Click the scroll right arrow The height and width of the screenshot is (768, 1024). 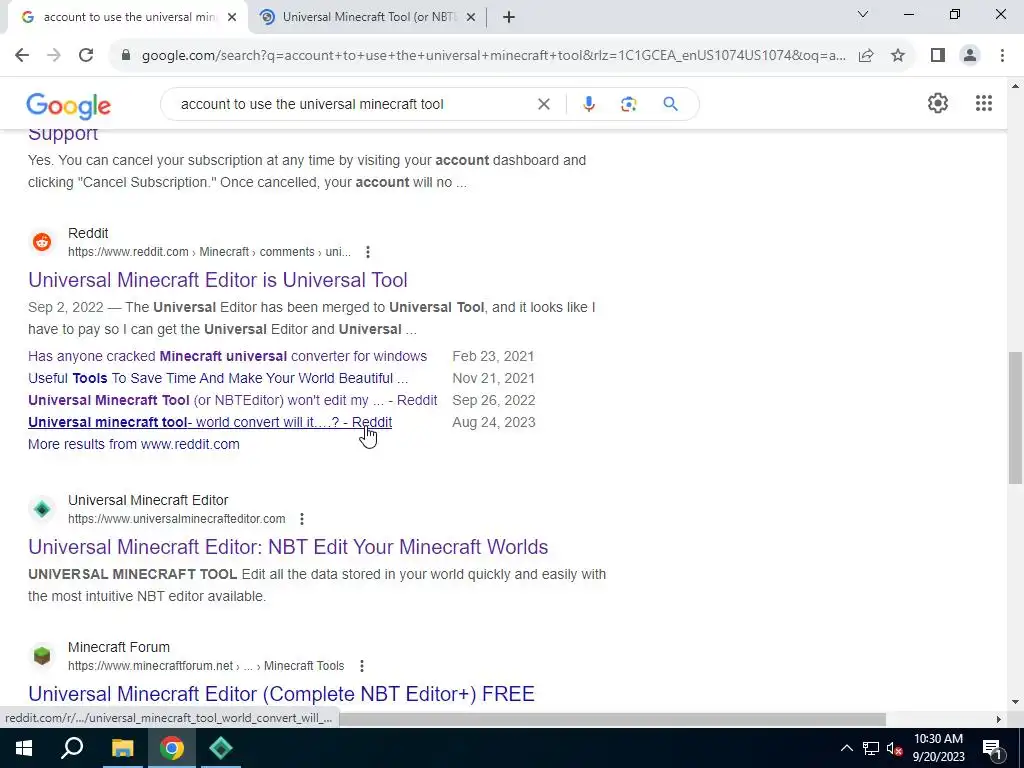998,719
